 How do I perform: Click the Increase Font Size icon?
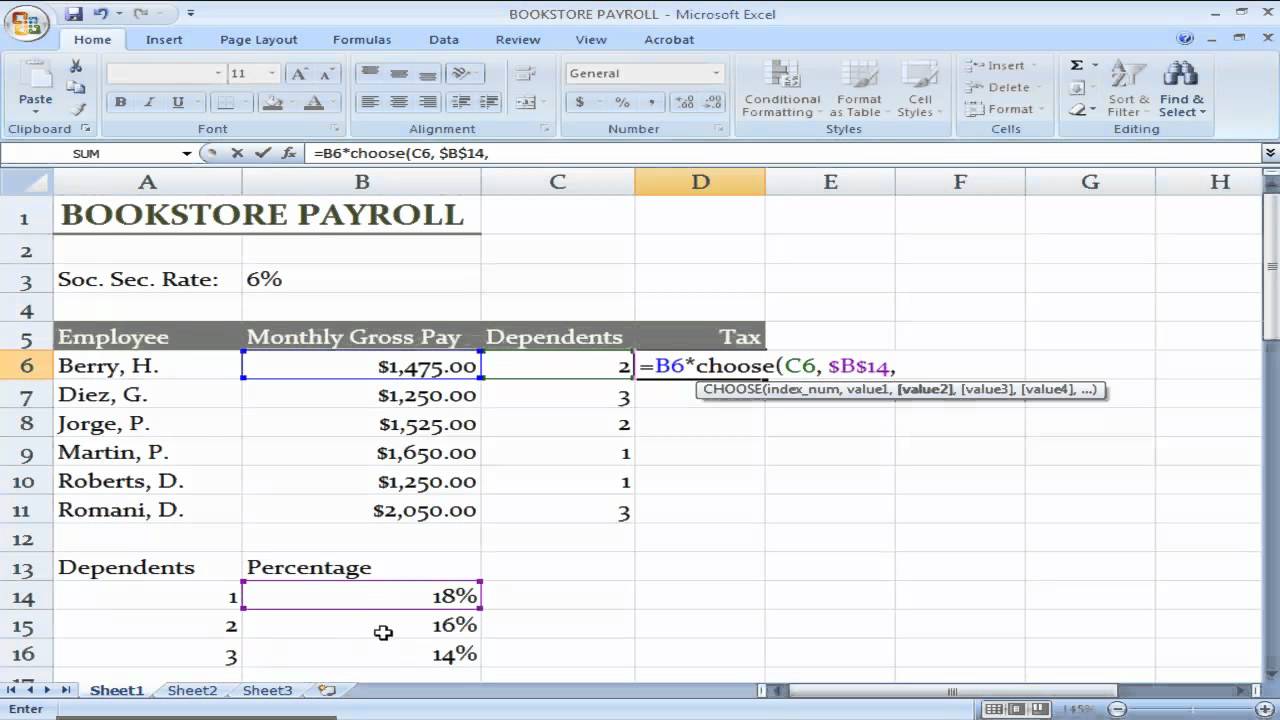(x=299, y=73)
